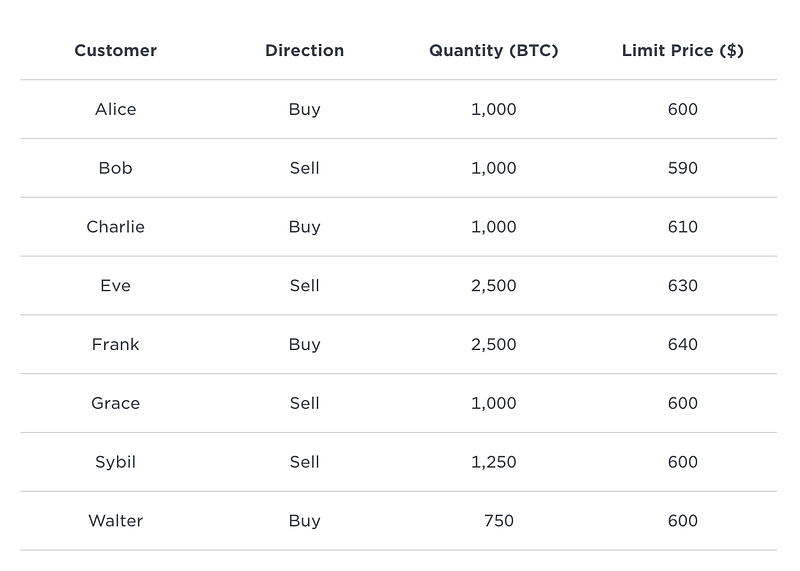
Task: Select the Grace customer cell
Action: click(x=115, y=403)
